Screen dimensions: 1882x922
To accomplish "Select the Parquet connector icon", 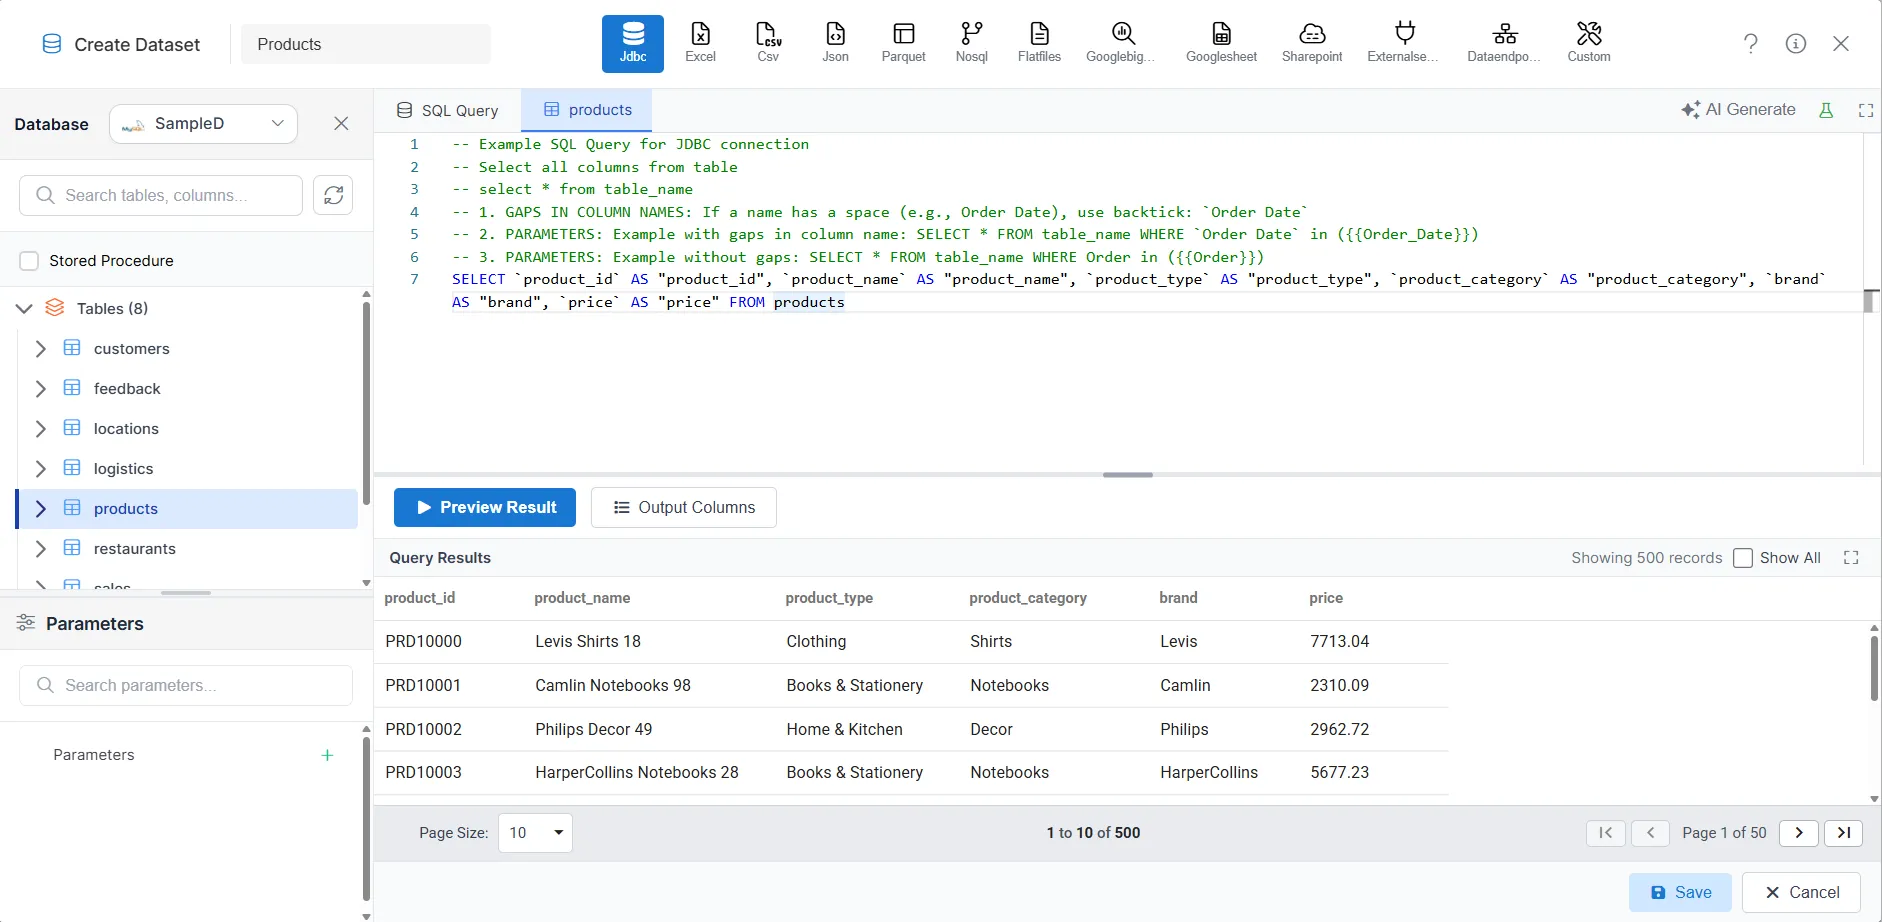I will tap(903, 40).
